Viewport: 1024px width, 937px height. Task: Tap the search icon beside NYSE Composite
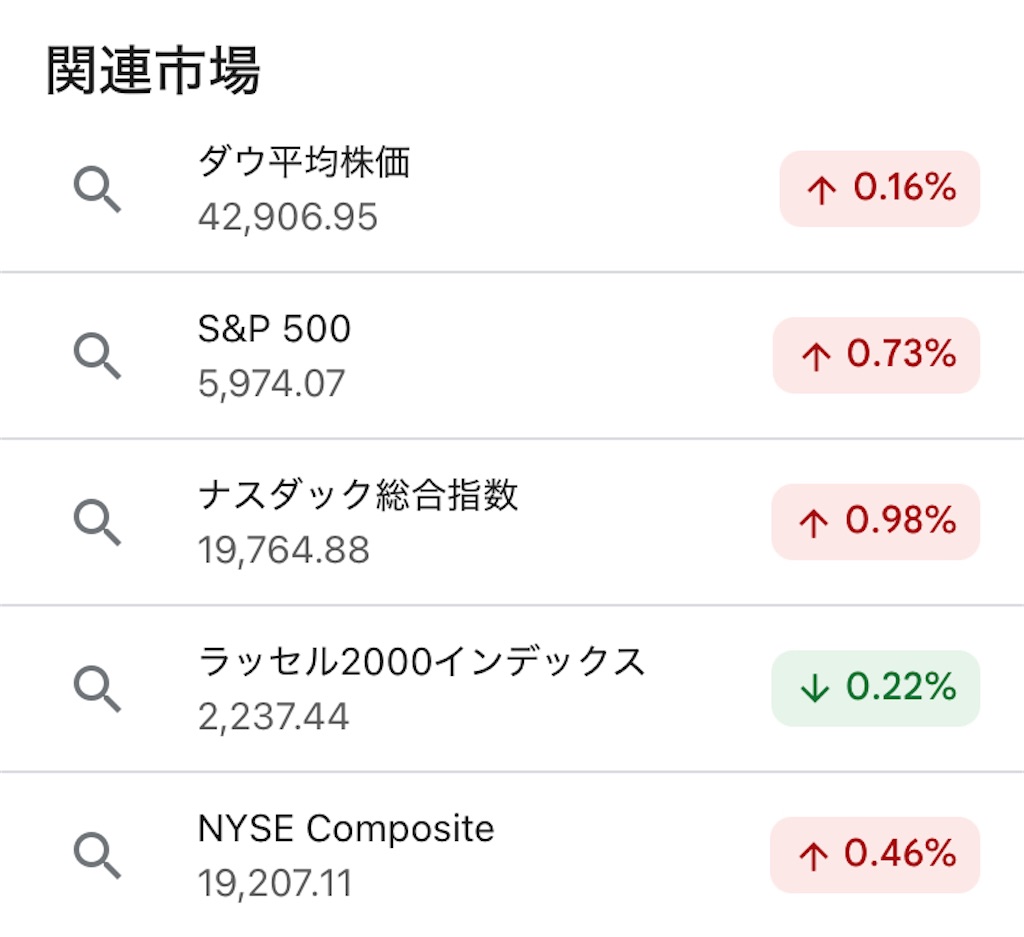tap(98, 856)
